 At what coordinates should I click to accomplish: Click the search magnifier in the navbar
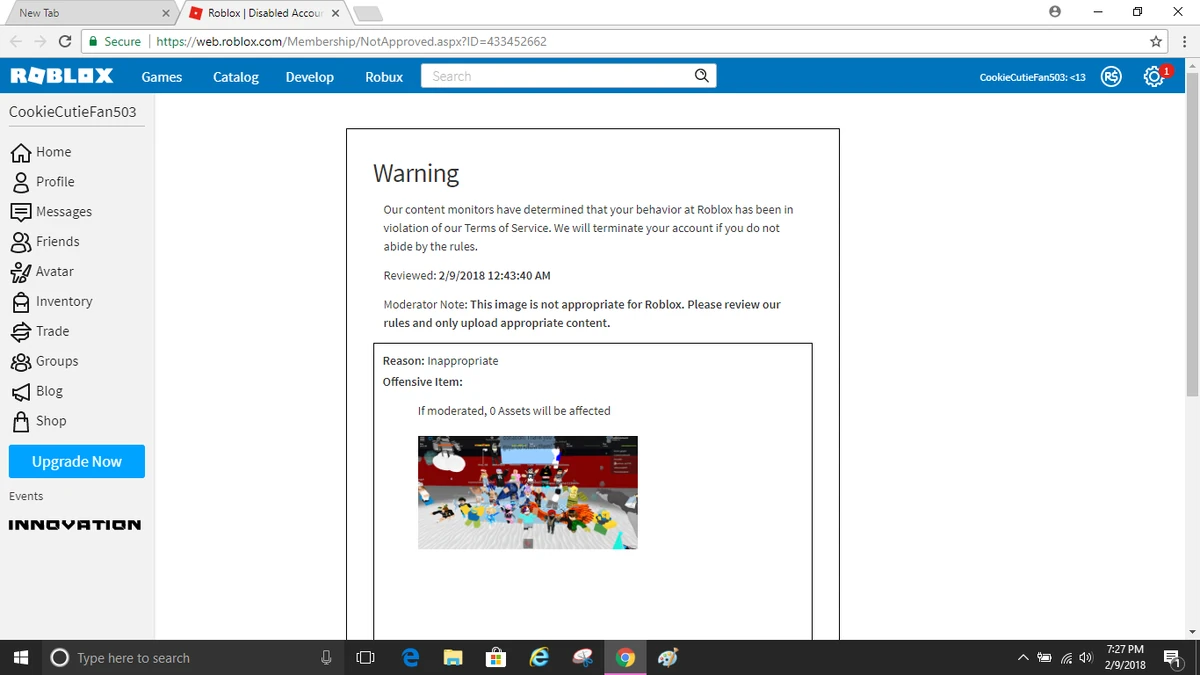coord(701,75)
